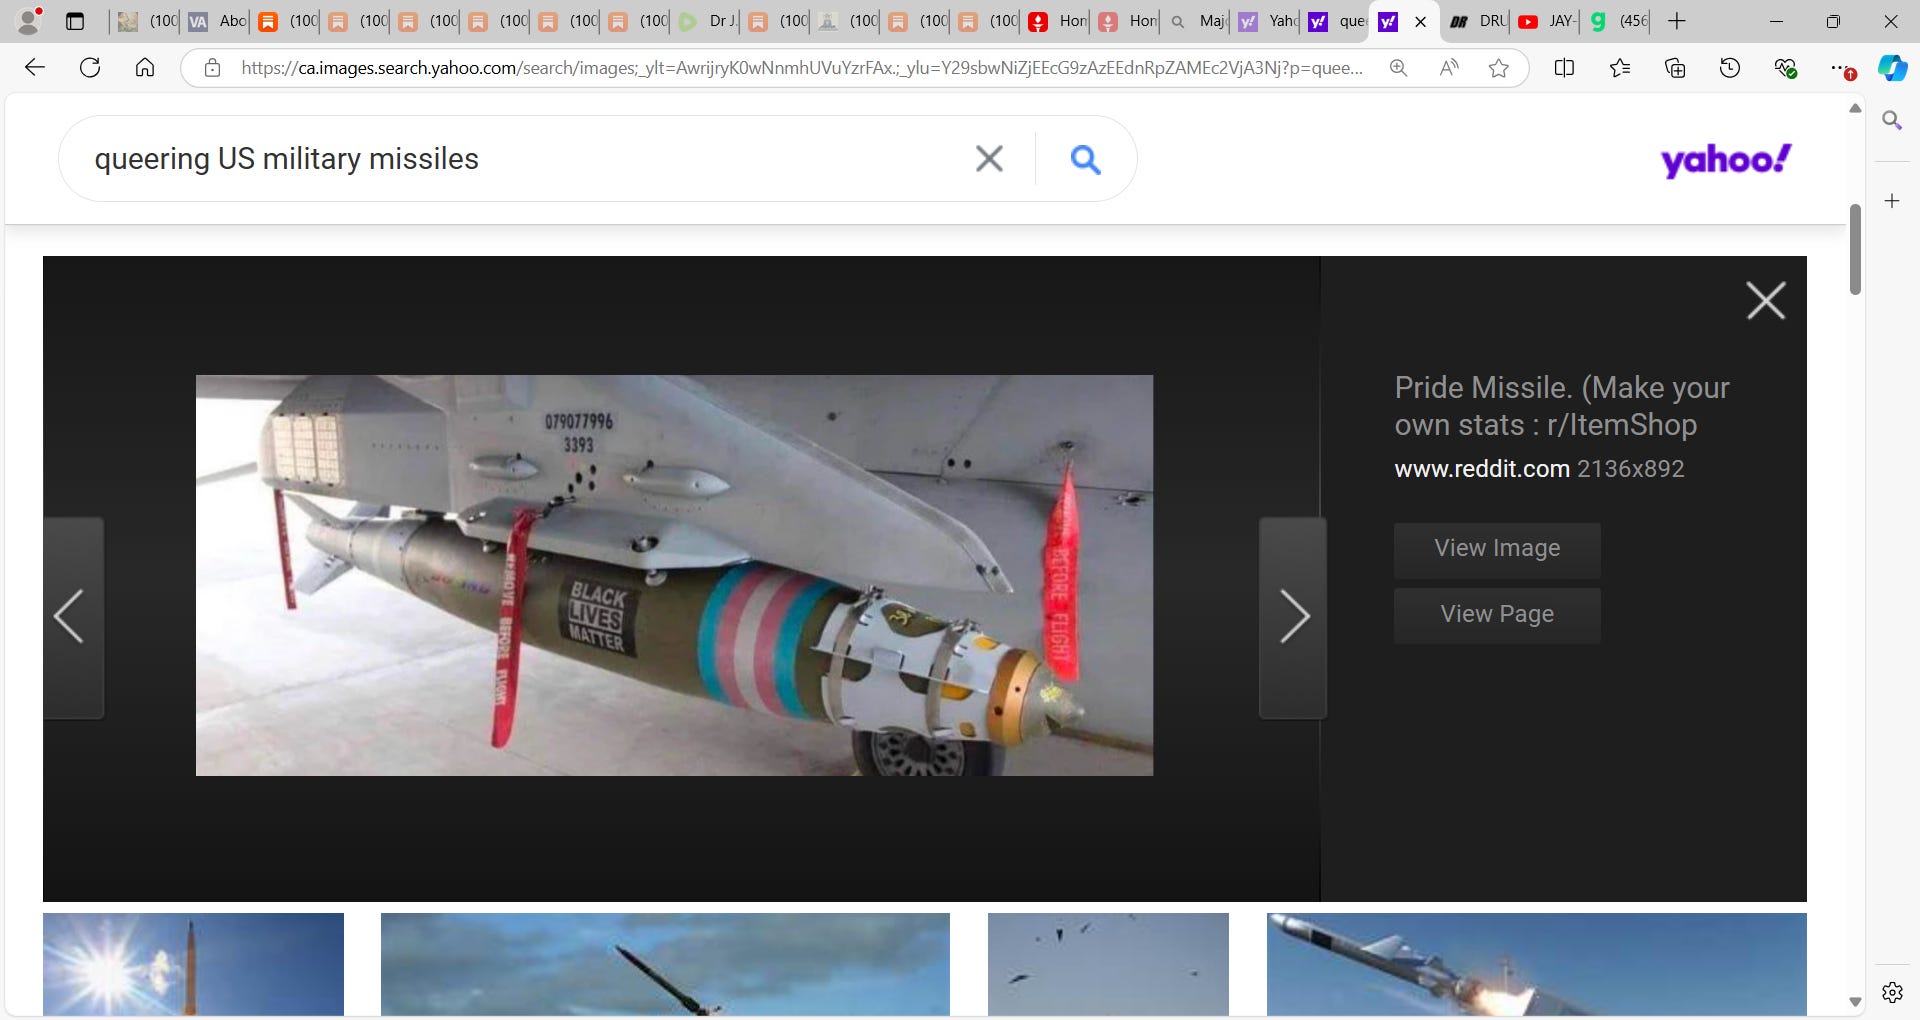This screenshot has width=1920, height=1020.
Task: Focus the browser address bar URL
Action: (802, 68)
